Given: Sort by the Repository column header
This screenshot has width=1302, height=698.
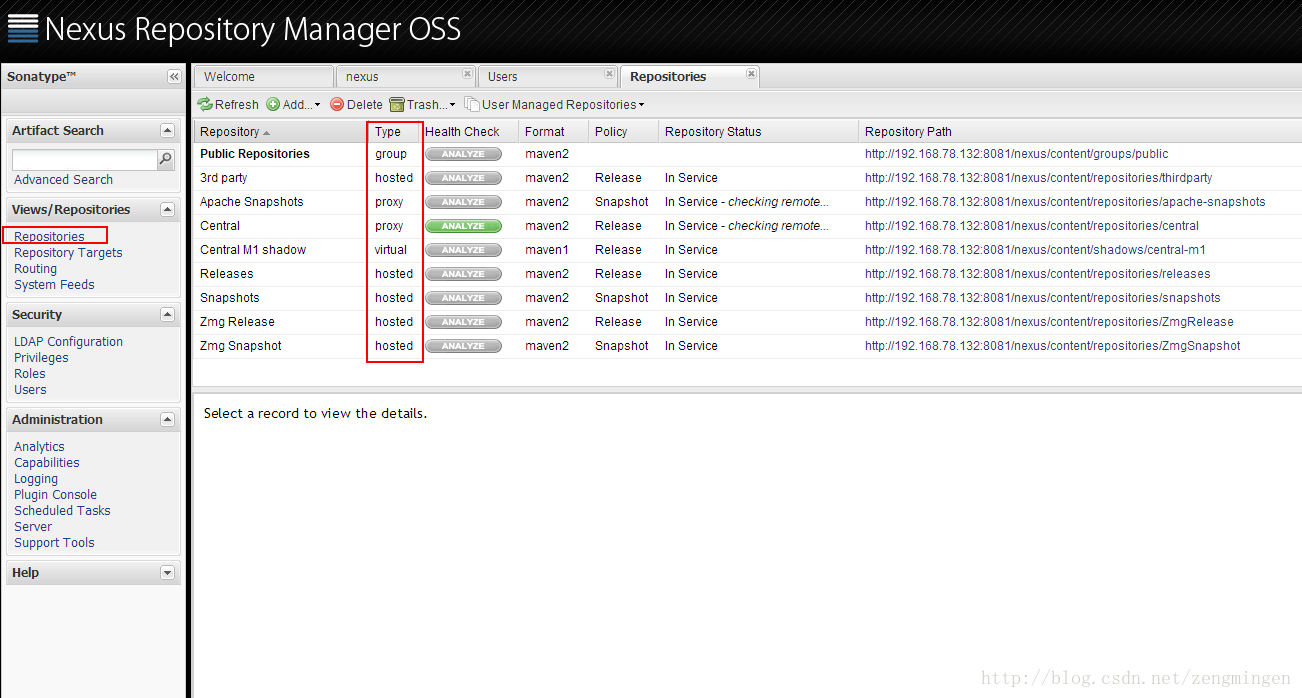Looking at the screenshot, I should (281, 132).
